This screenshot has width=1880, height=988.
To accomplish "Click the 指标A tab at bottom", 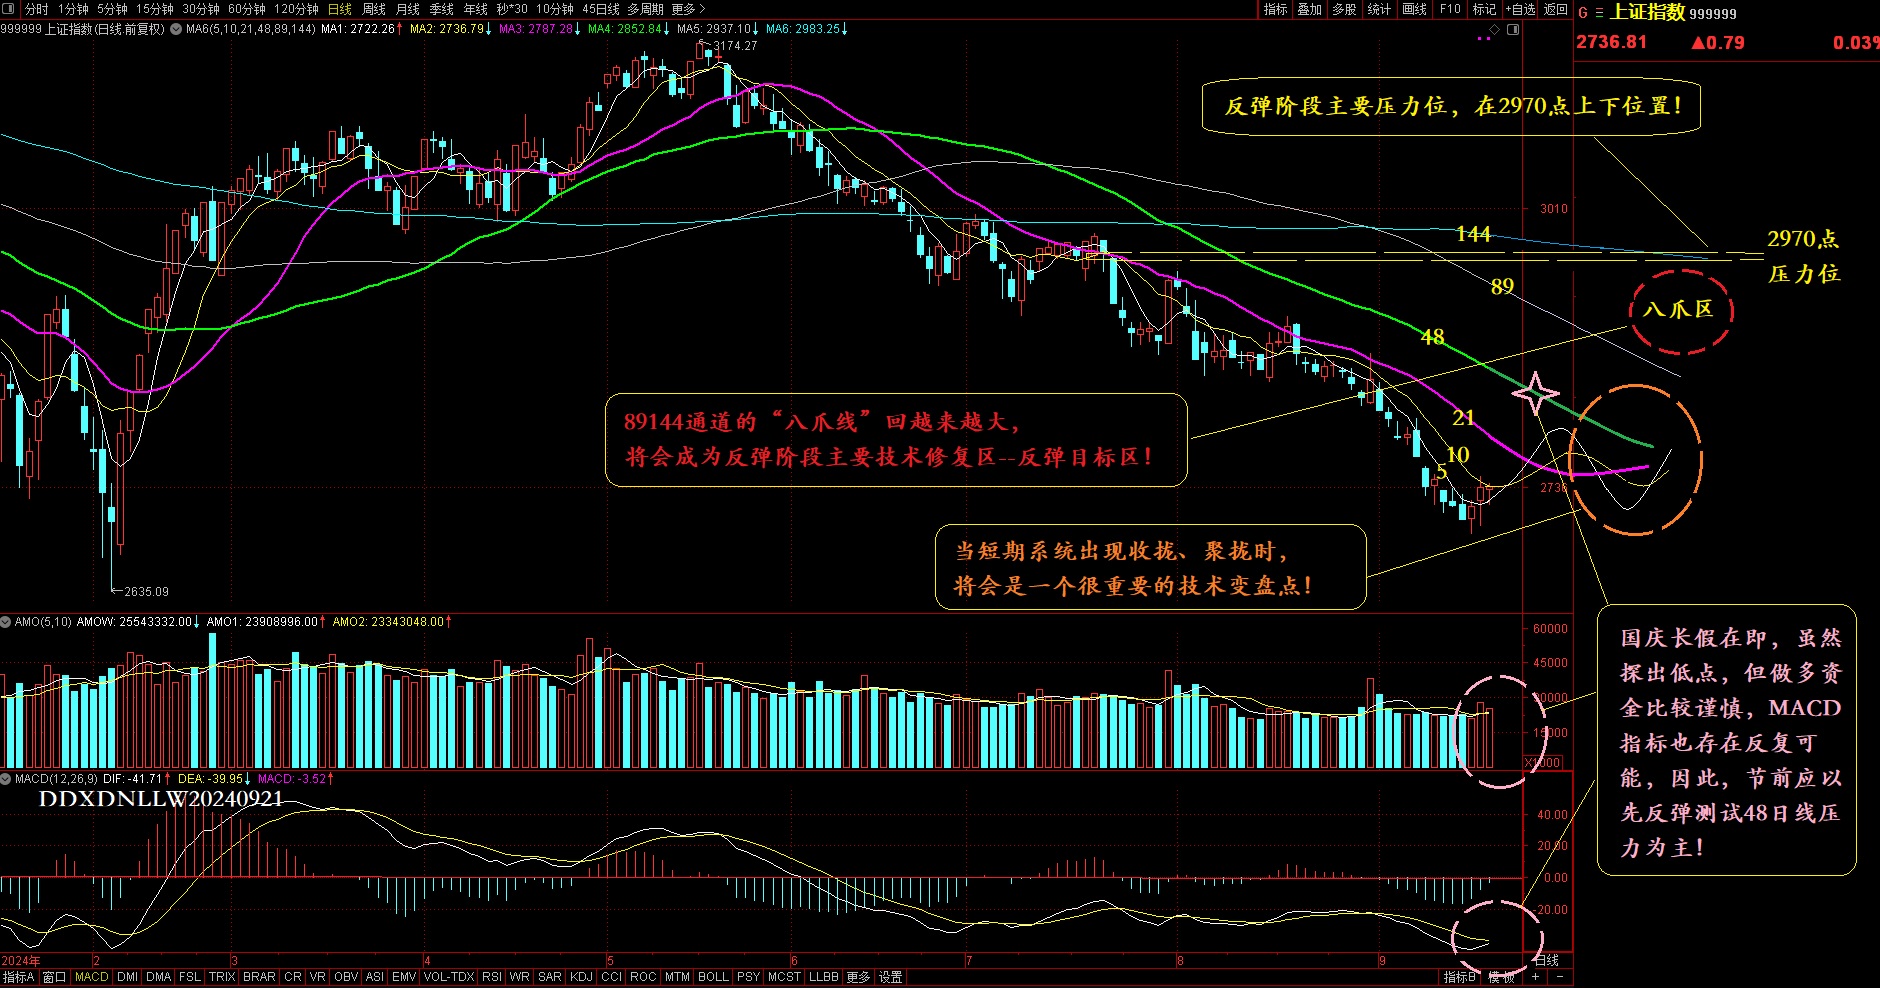I will click(18, 977).
